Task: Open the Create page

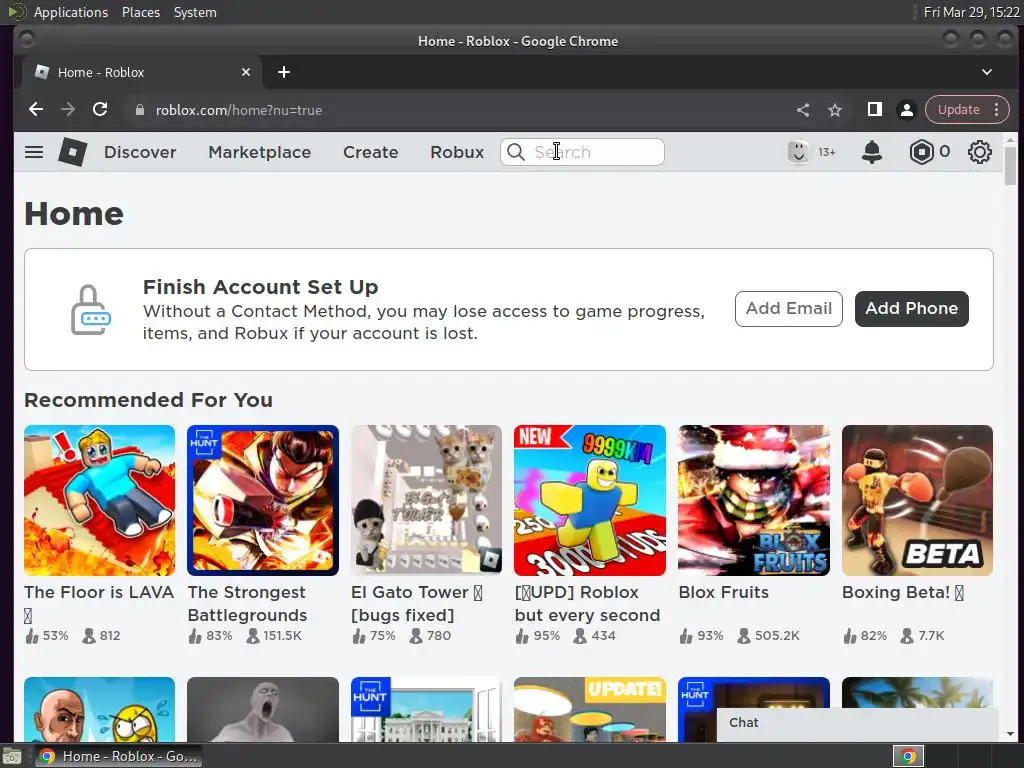Action: [x=370, y=152]
